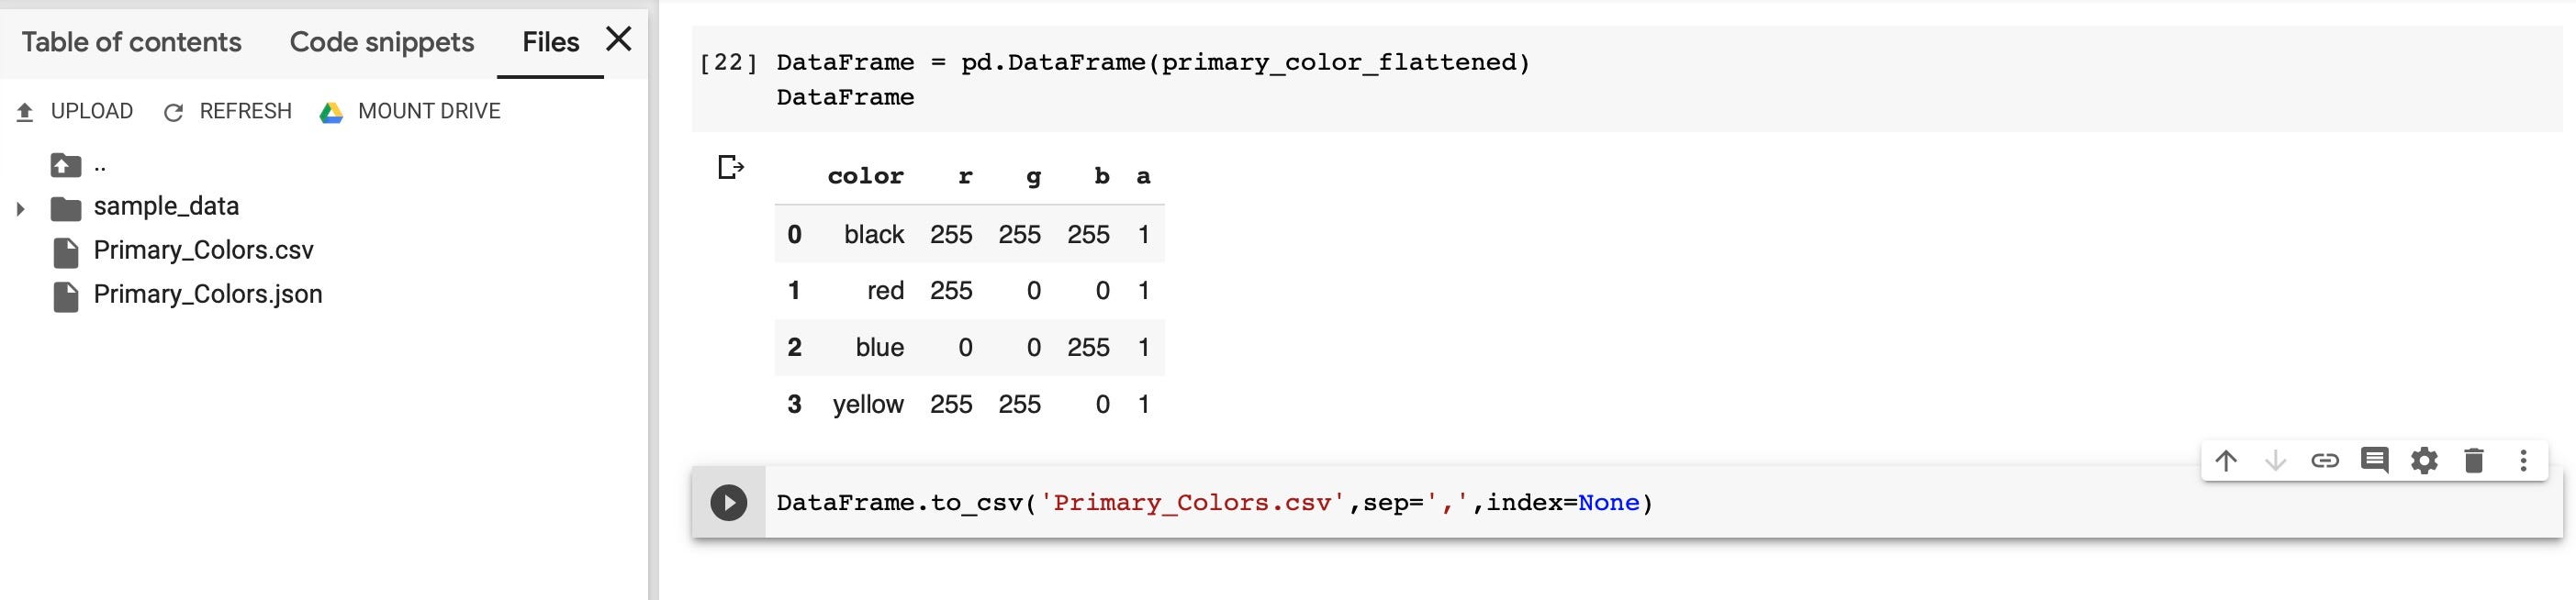Open more cell actions menu
The width and height of the screenshot is (2576, 600).
(x=2523, y=460)
